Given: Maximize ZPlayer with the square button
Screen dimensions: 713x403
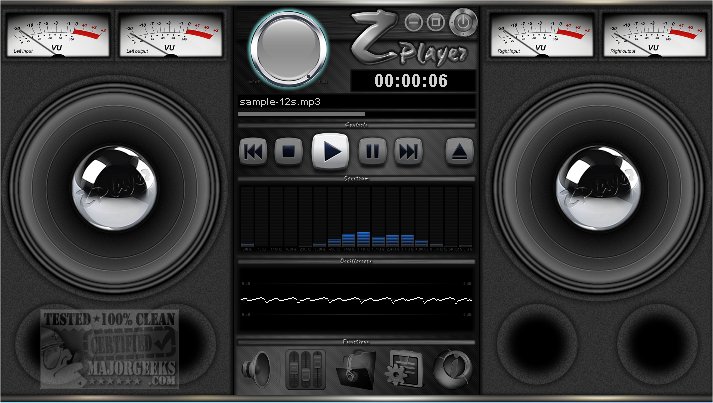Looking at the screenshot, I should tap(436, 21).
